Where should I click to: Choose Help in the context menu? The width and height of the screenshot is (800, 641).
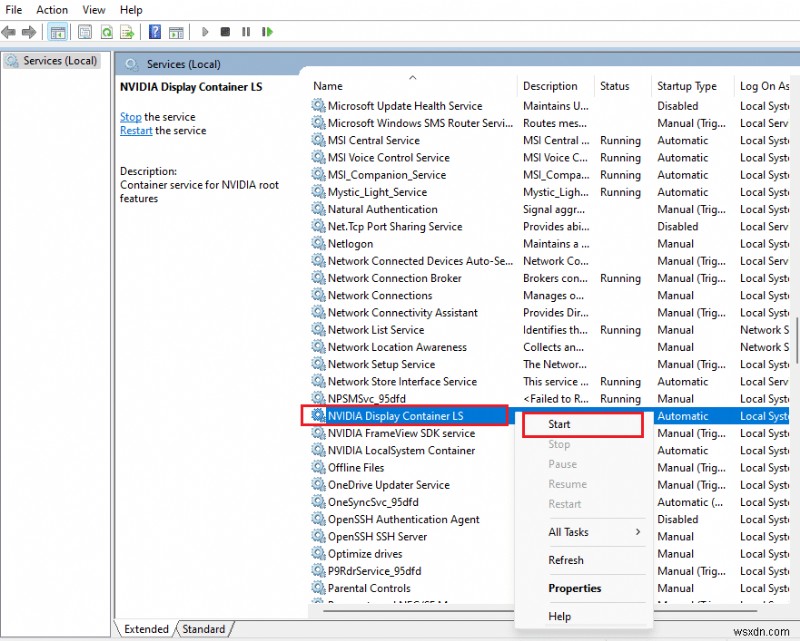[x=585, y=616]
